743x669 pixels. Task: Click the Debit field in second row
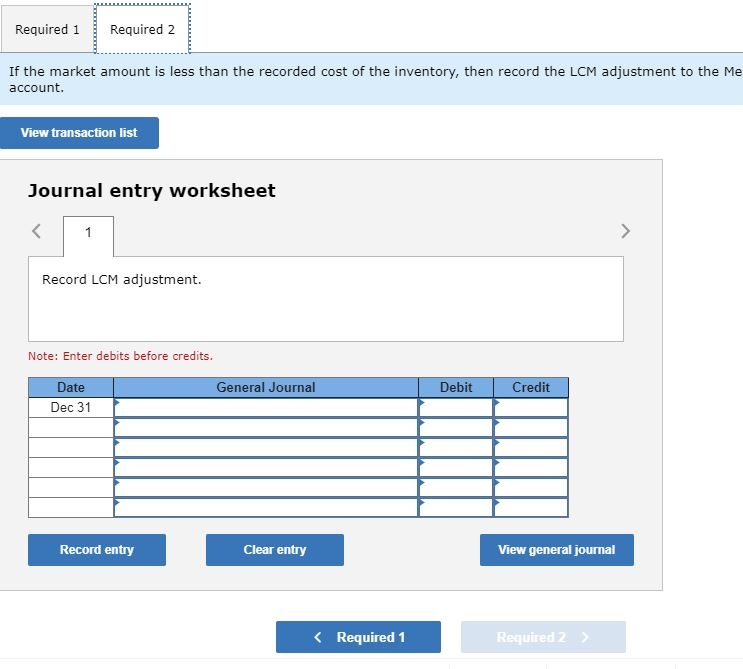point(456,428)
